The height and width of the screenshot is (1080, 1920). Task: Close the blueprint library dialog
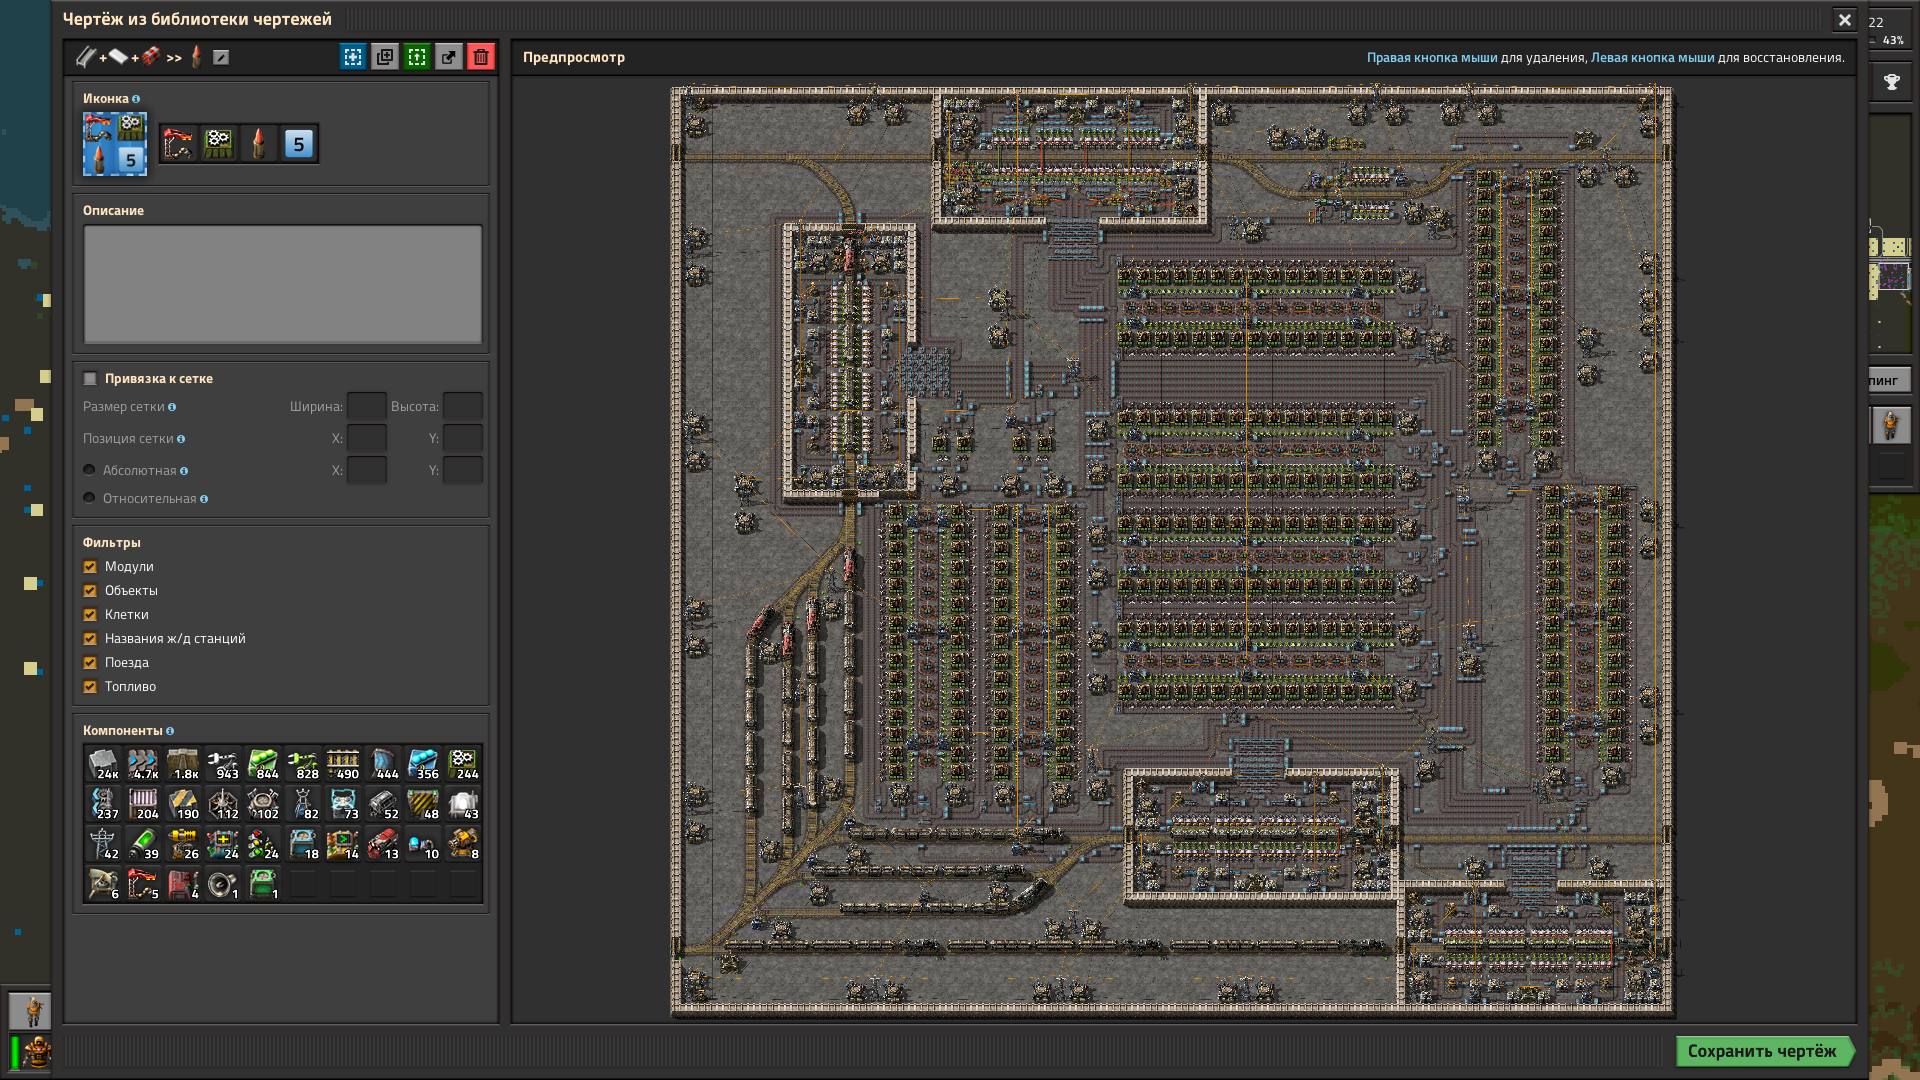pyautogui.click(x=1845, y=20)
